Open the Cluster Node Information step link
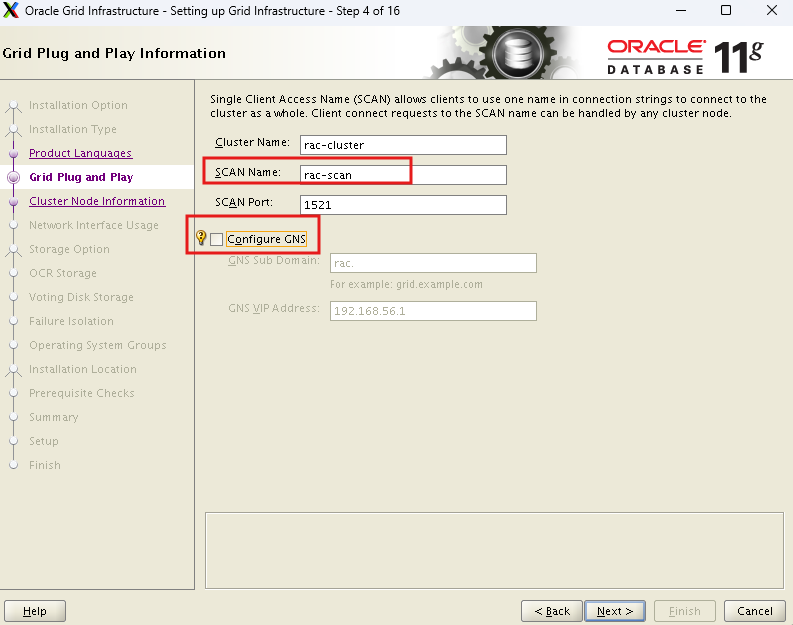The image size is (793, 625). [97, 201]
